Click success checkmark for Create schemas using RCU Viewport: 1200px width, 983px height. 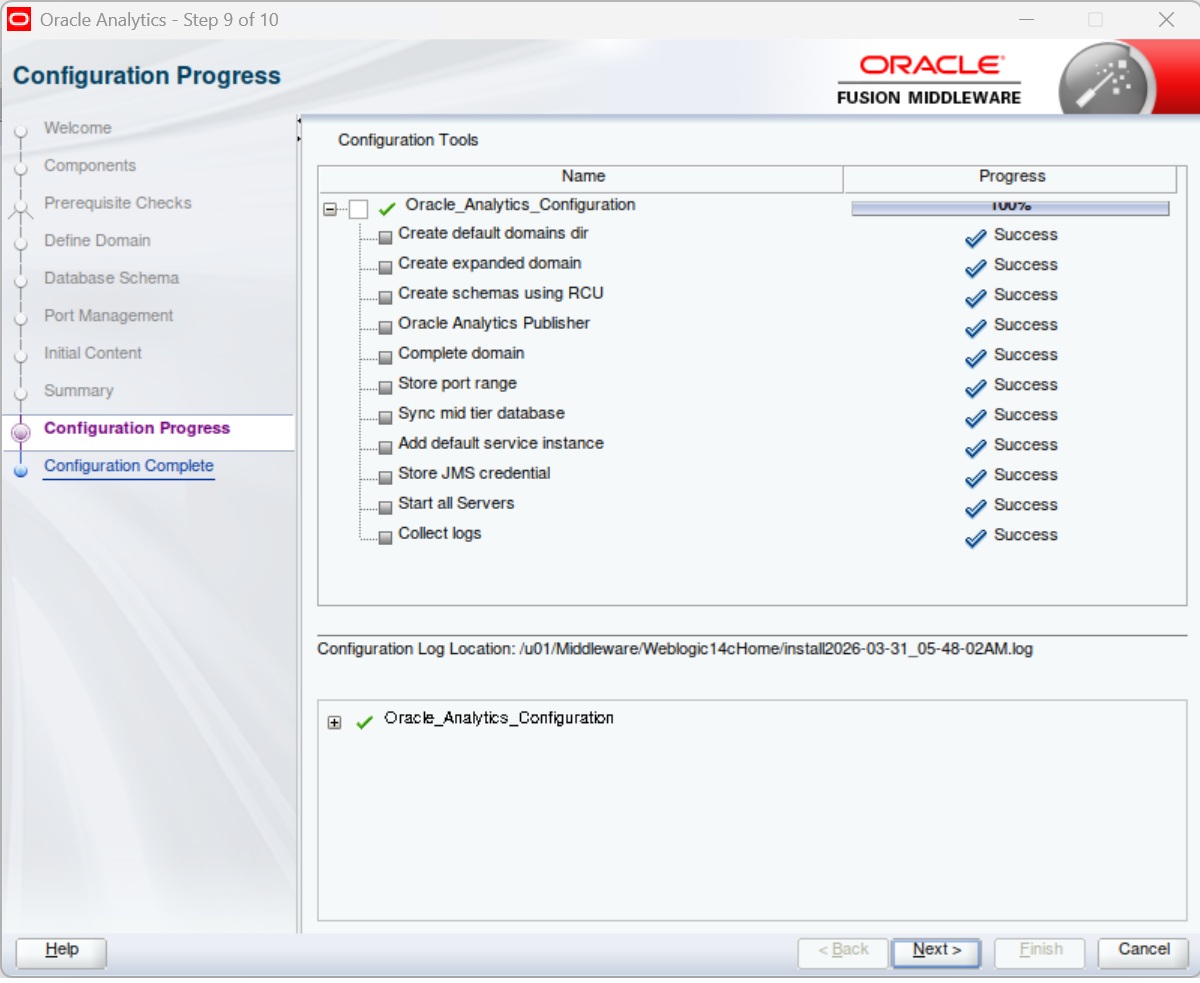tap(976, 298)
